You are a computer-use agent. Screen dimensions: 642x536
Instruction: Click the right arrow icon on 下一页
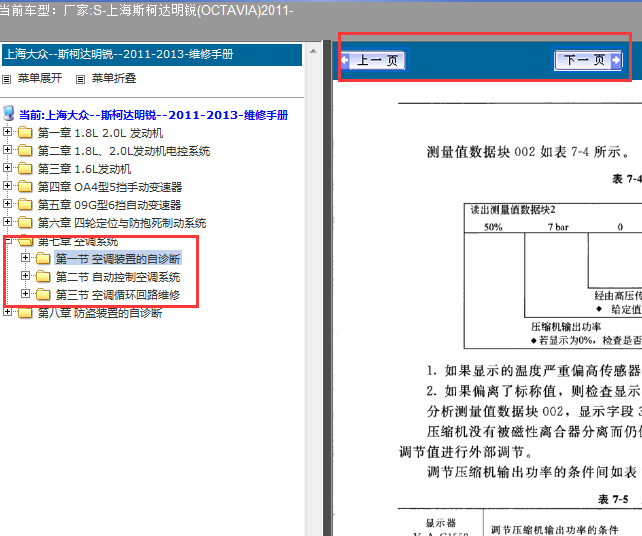coord(615,61)
